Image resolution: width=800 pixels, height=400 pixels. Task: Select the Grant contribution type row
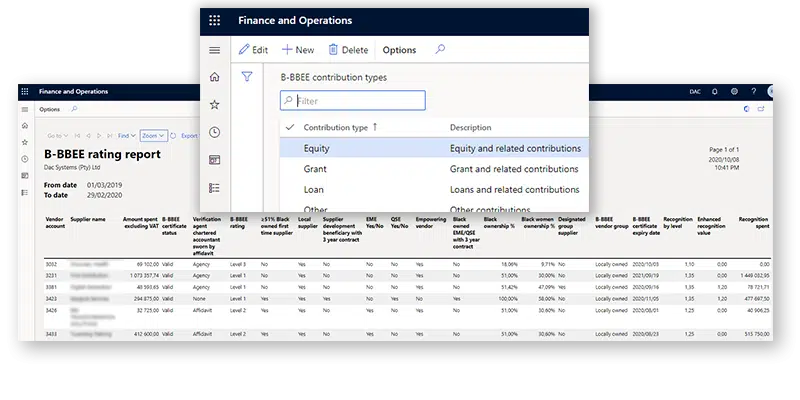pyautogui.click(x=315, y=169)
